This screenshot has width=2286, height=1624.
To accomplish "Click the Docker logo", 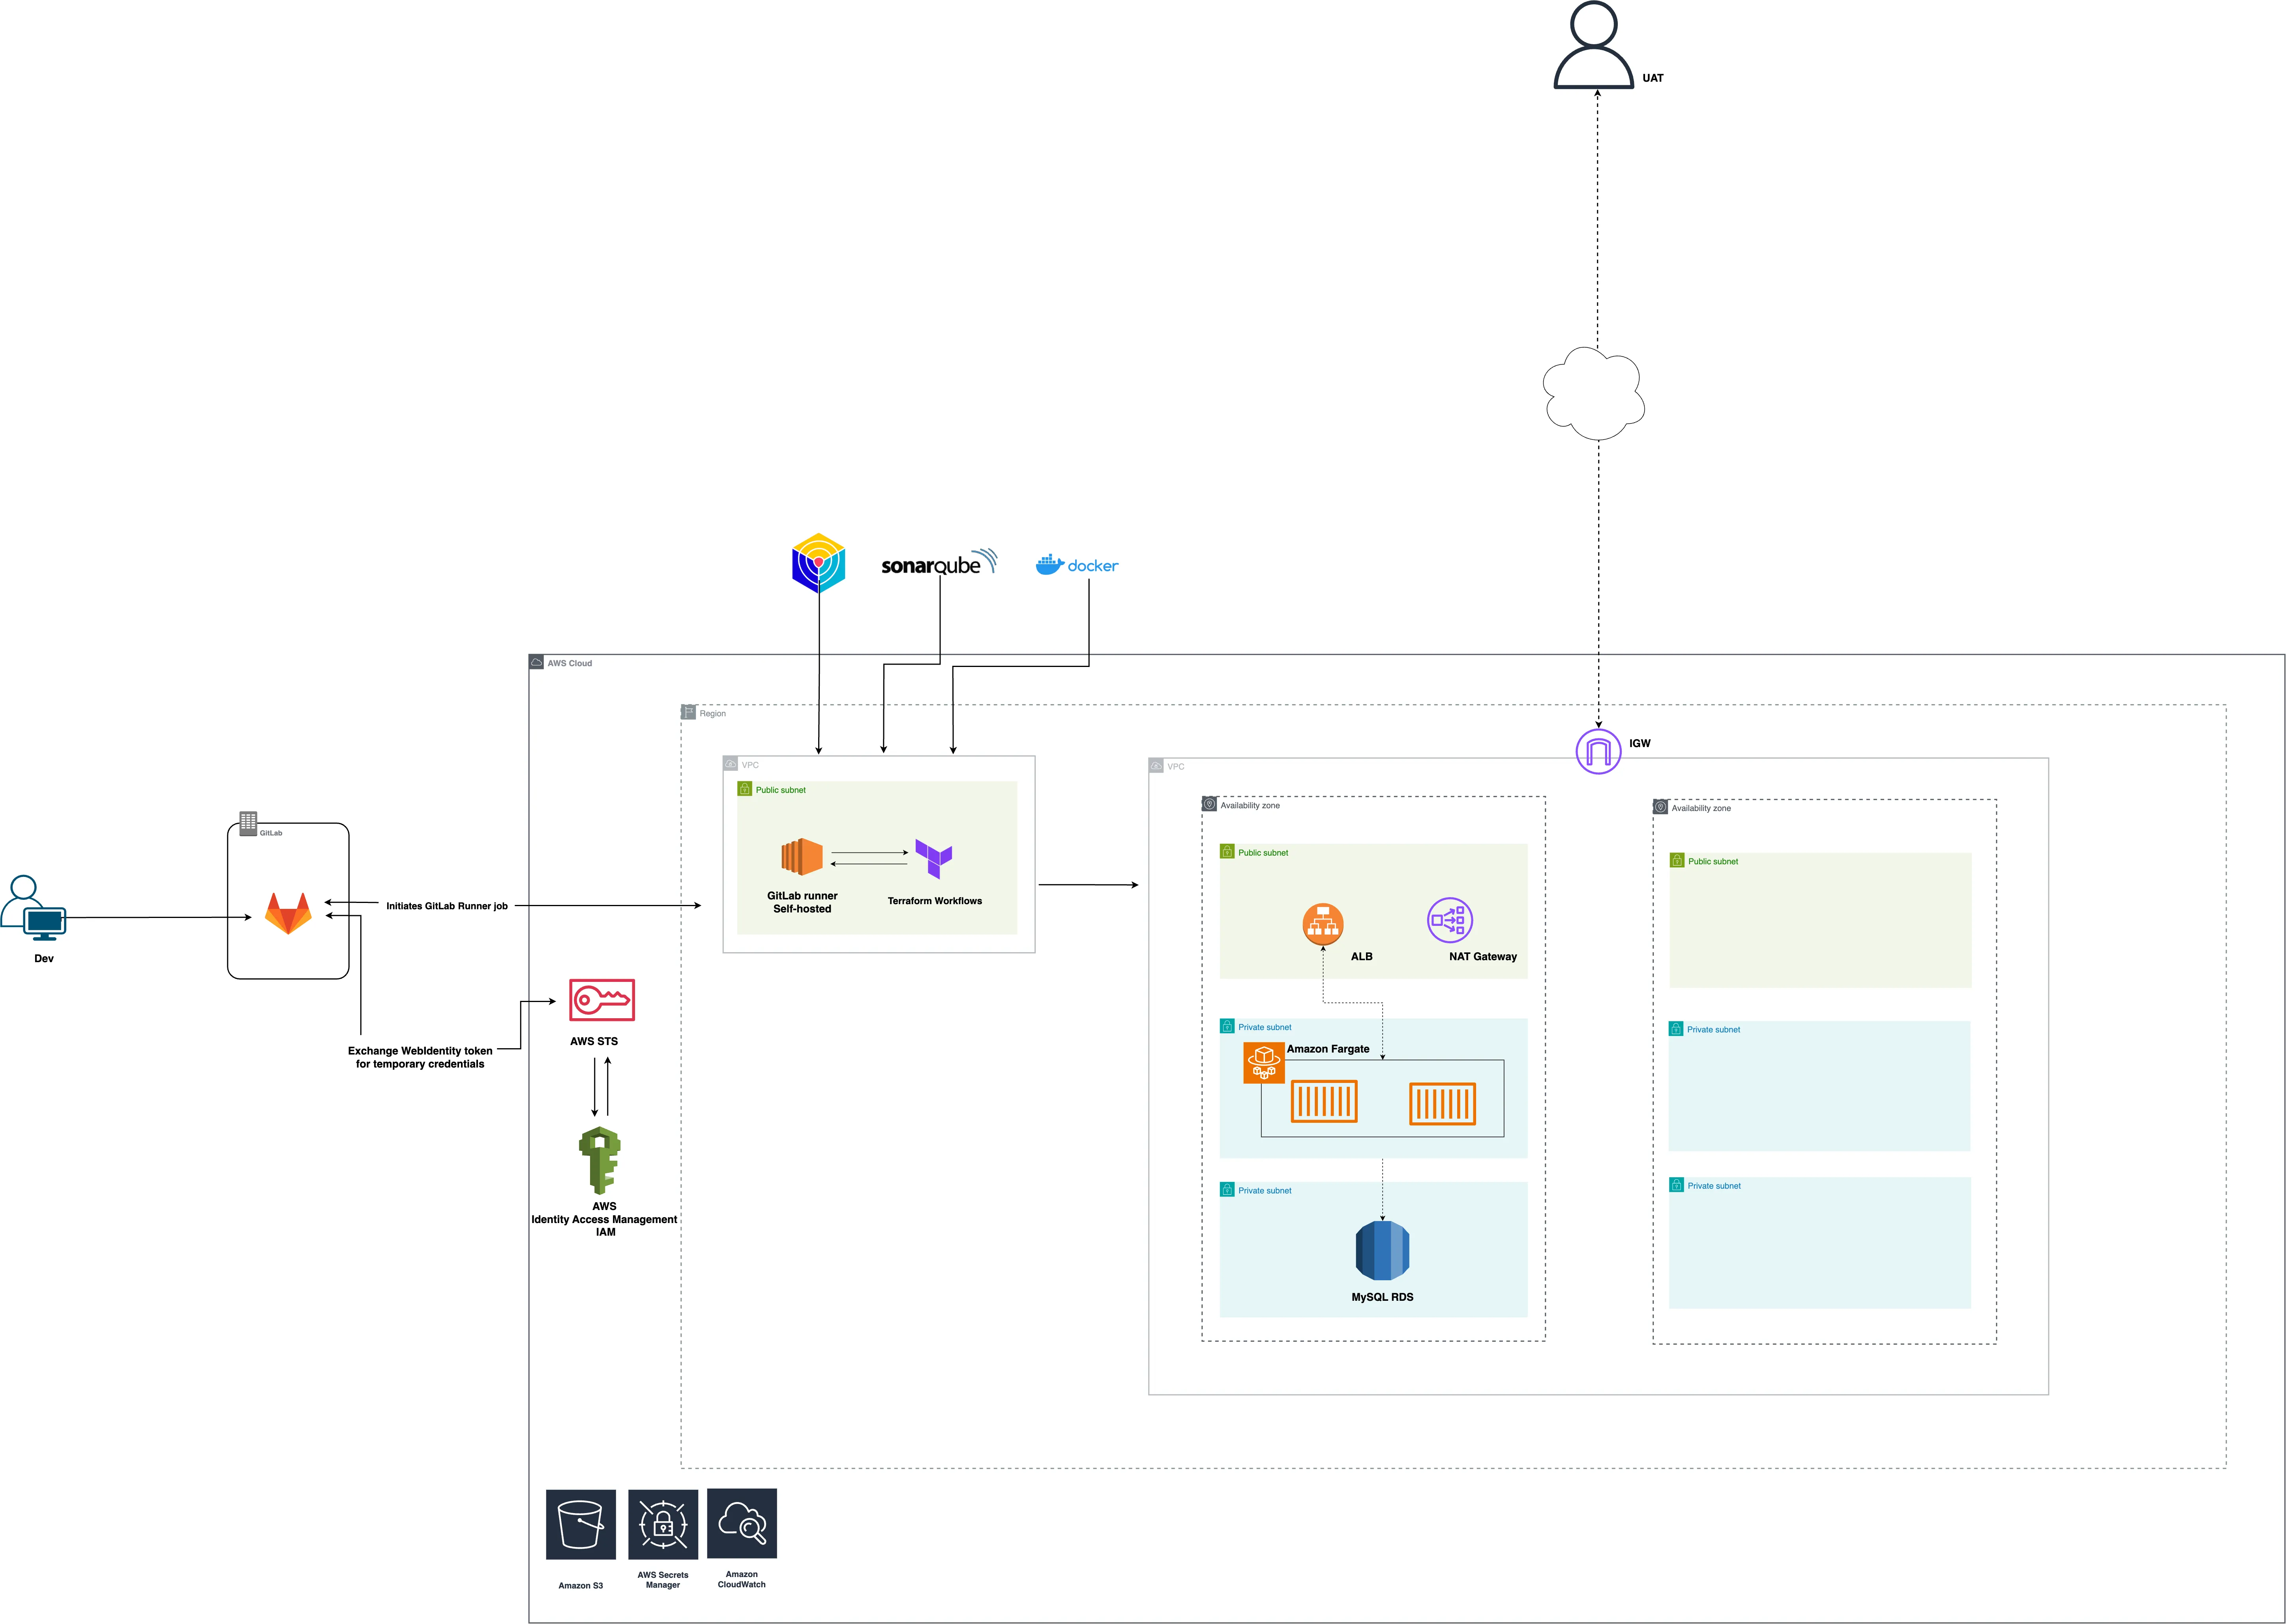I will (1077, 565).
